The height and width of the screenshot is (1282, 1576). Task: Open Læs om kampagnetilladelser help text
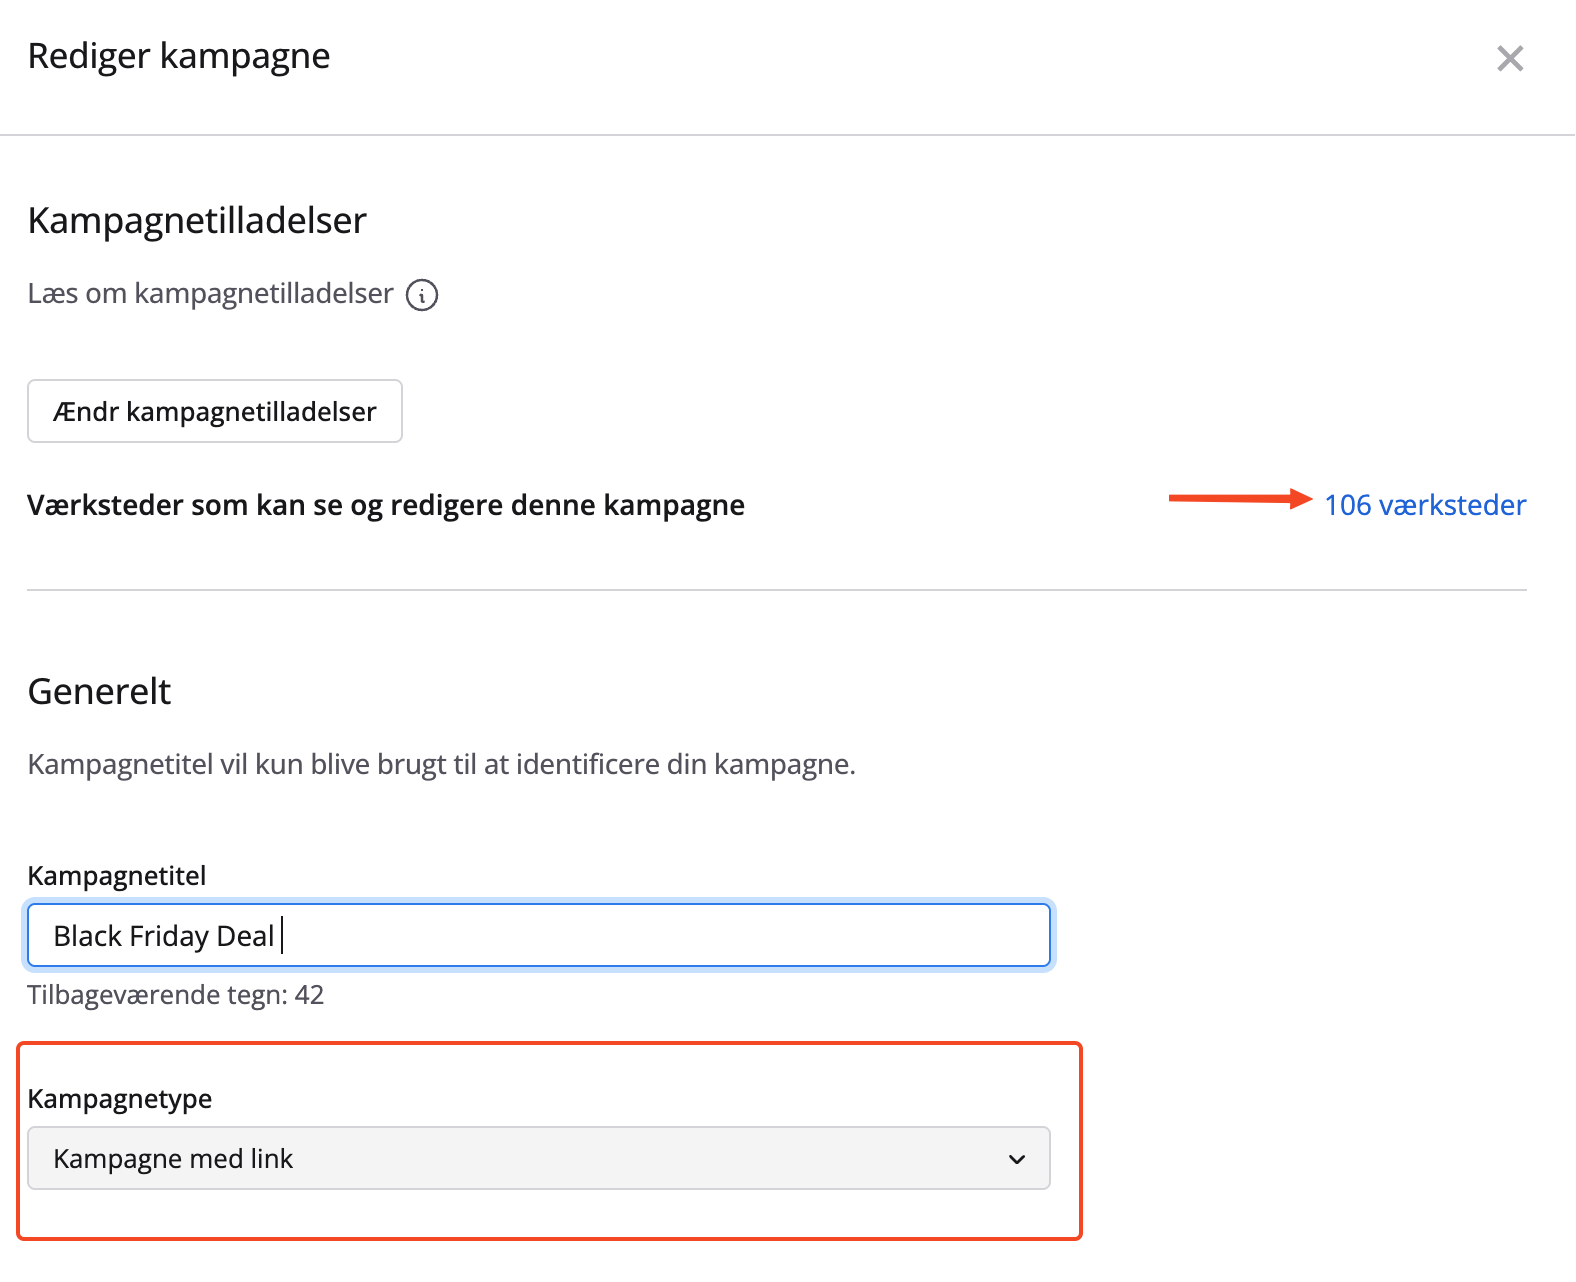pyautogui.click(x=210, y=294)
